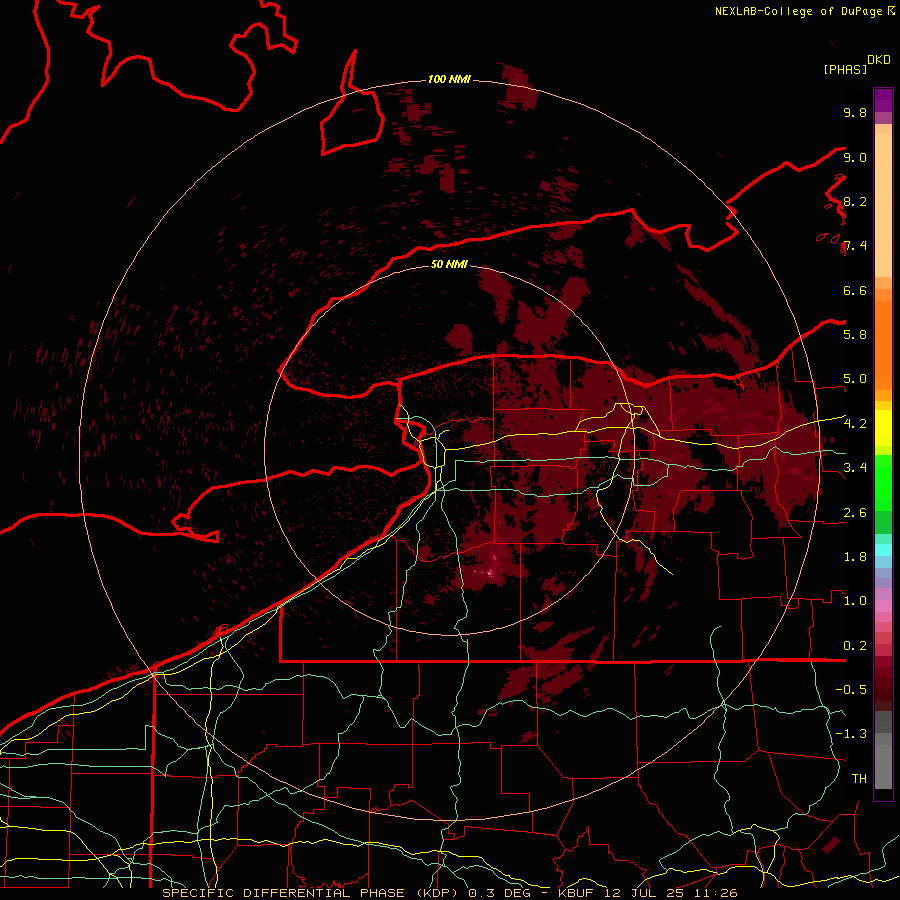Viewport: 900px width, 900px height.
Task: Click the 5.8 scale value
Action: [855, 334]
